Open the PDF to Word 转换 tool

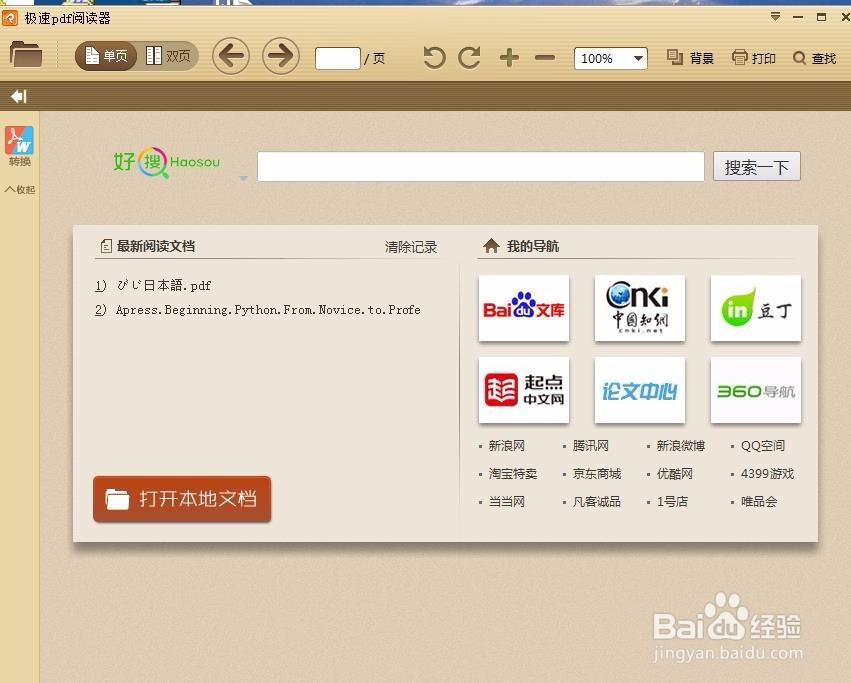20,146
